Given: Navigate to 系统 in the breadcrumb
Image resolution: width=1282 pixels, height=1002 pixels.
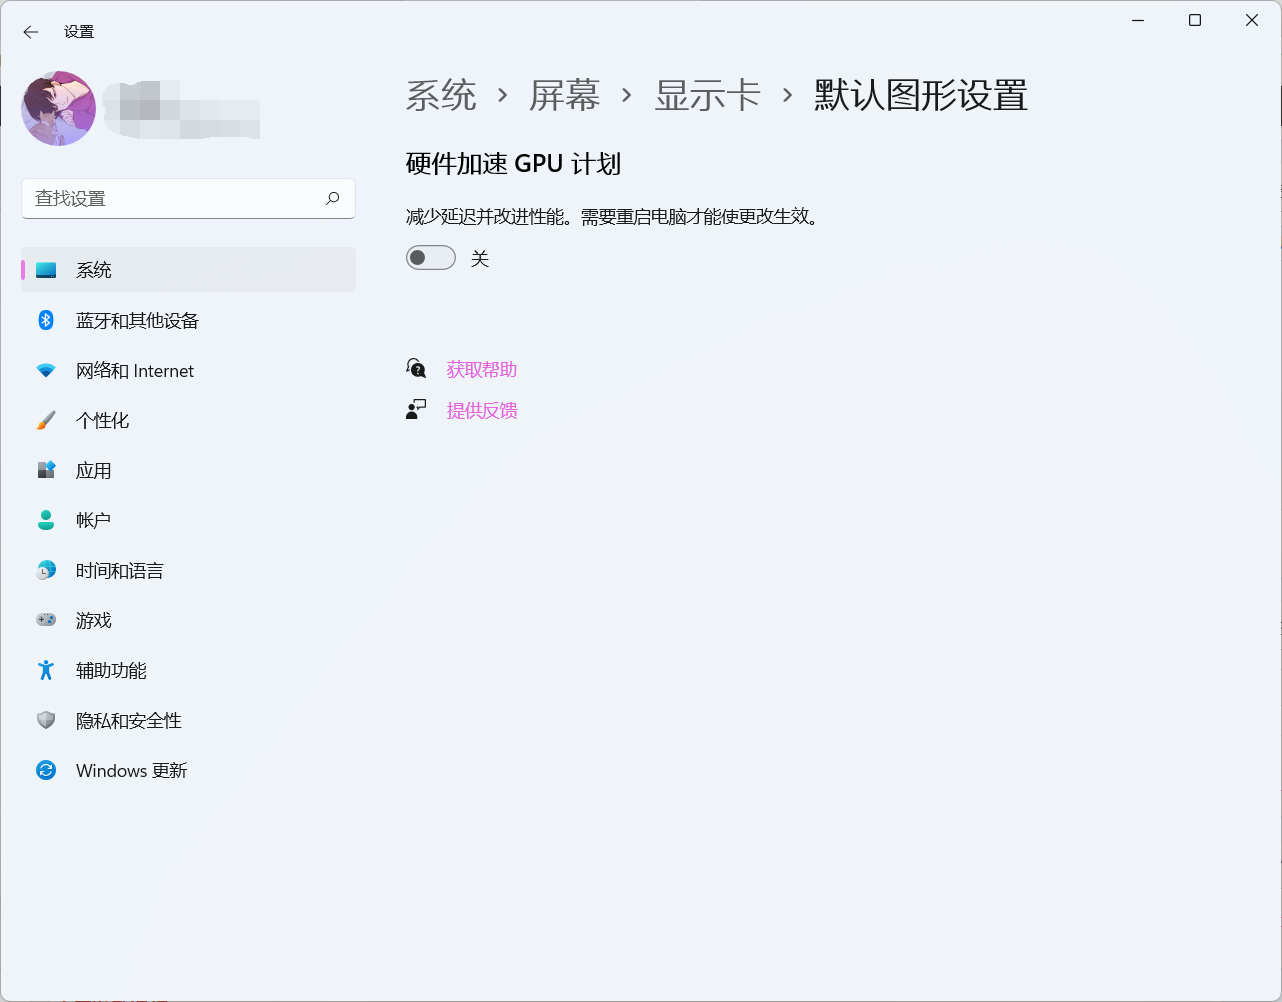Looking at the screenshot, I should pos(441,96).
